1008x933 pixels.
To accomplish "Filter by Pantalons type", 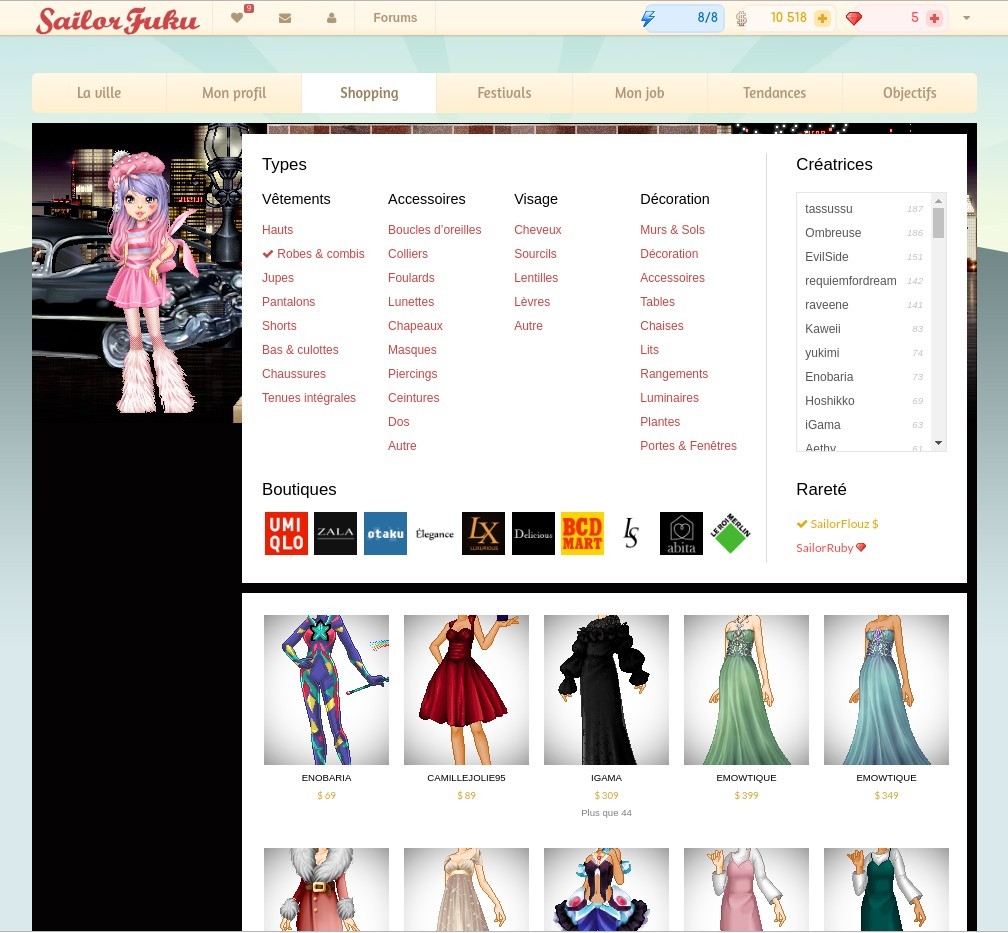I will (288, 302).
